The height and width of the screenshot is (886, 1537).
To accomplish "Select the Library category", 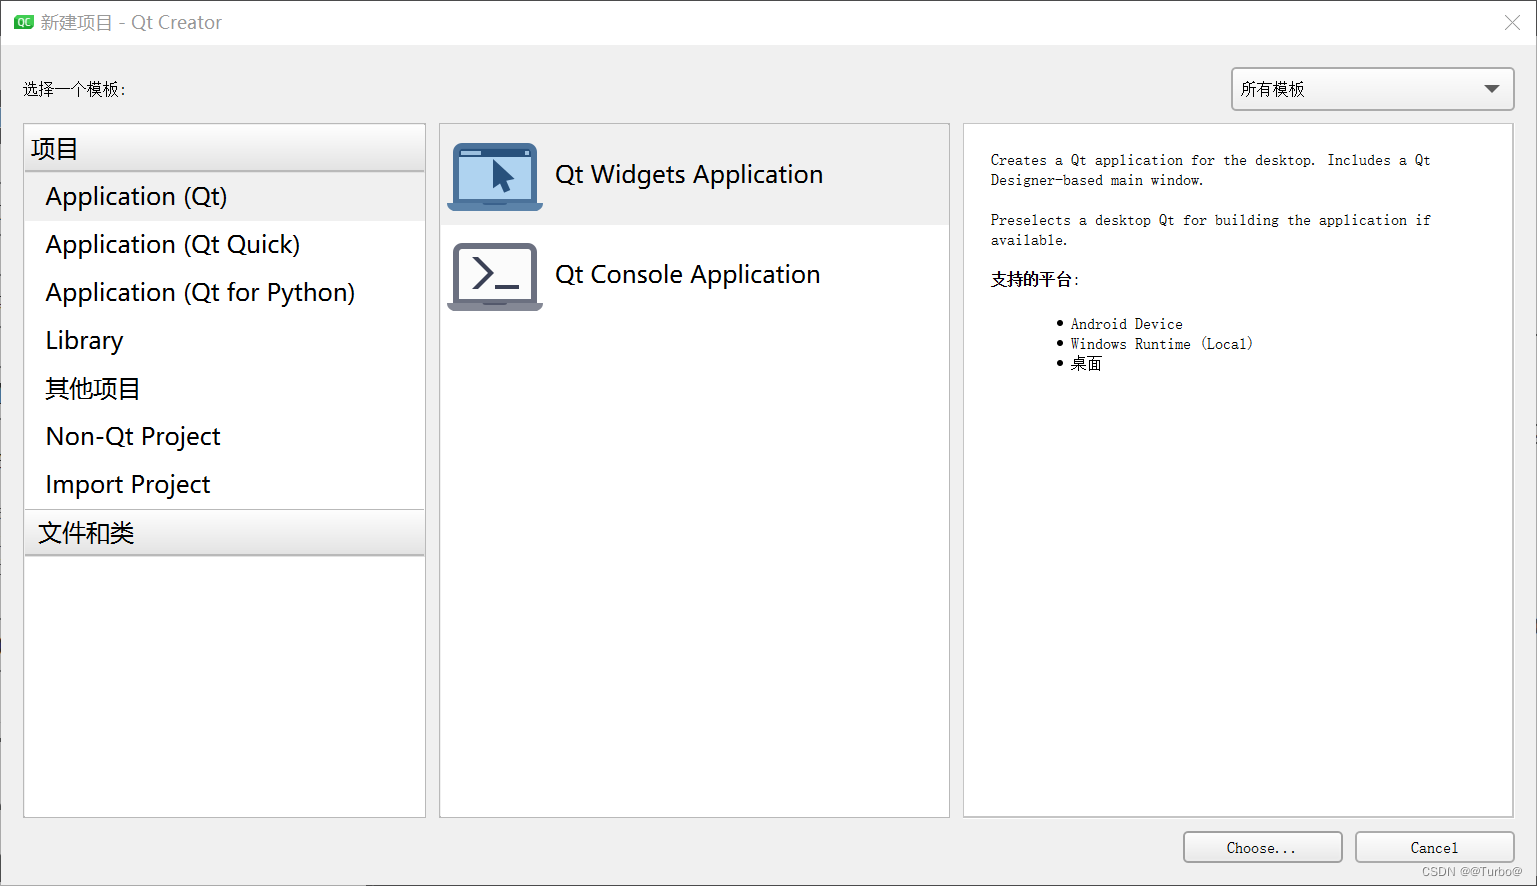I will [x=224, y=341].
